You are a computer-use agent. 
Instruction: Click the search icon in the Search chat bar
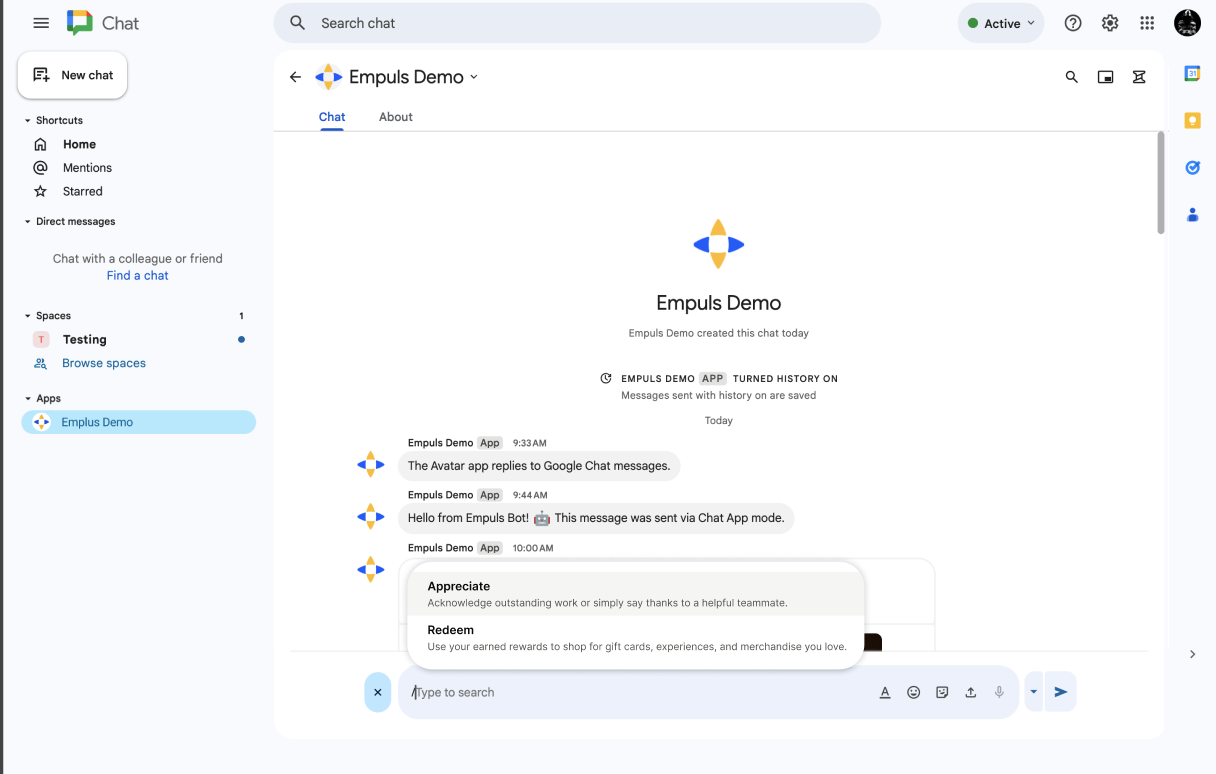[x=297, y=23]
